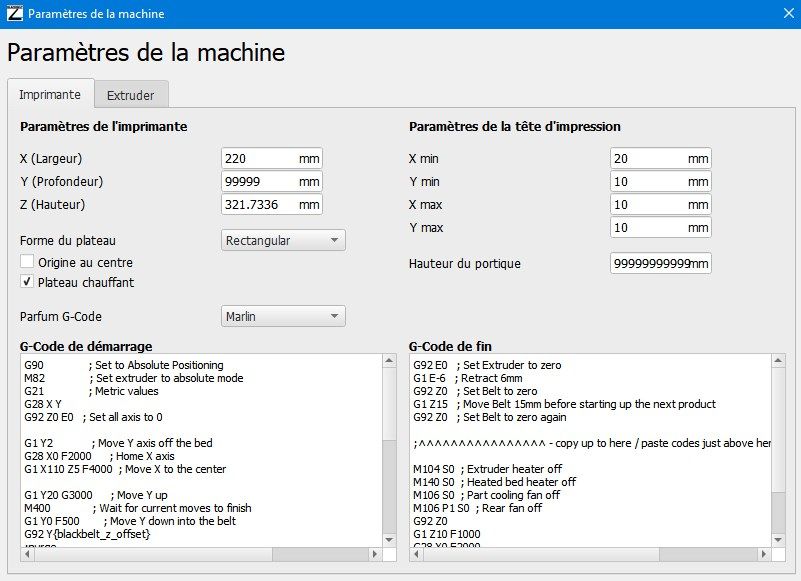
Task: Click the 'G1 Y2' Move Y axis off line
Action: tap(118, 443)
